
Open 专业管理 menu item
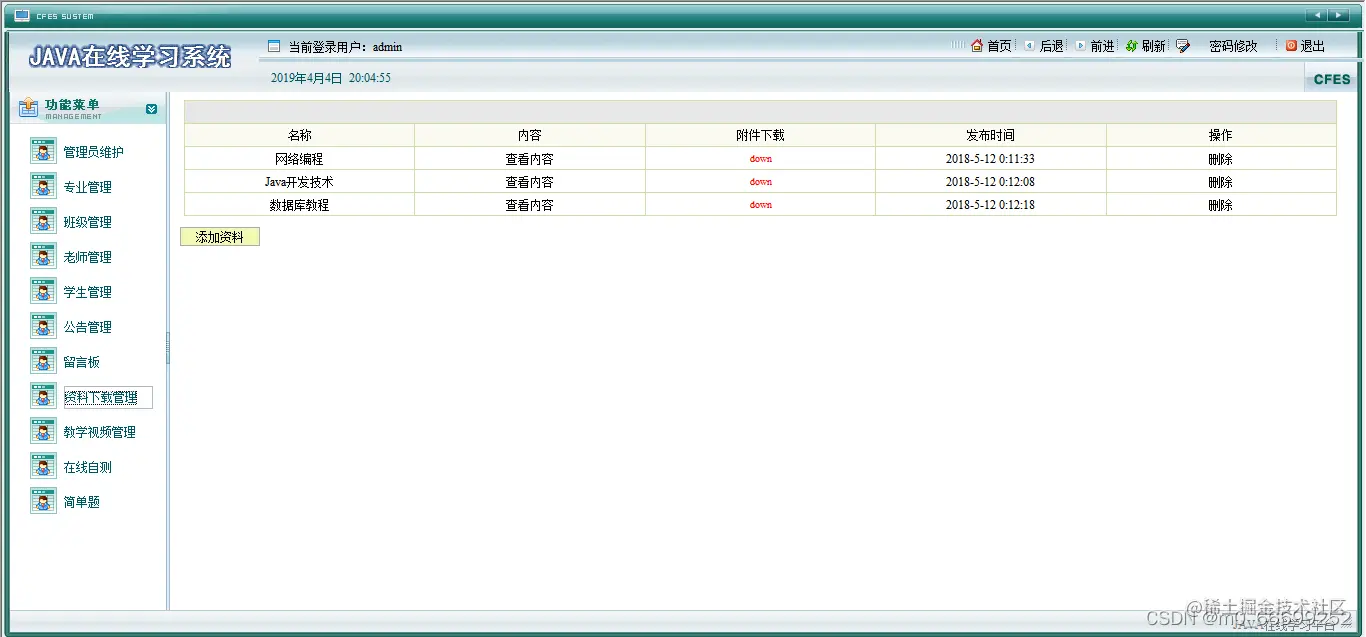tap(88, 187)
